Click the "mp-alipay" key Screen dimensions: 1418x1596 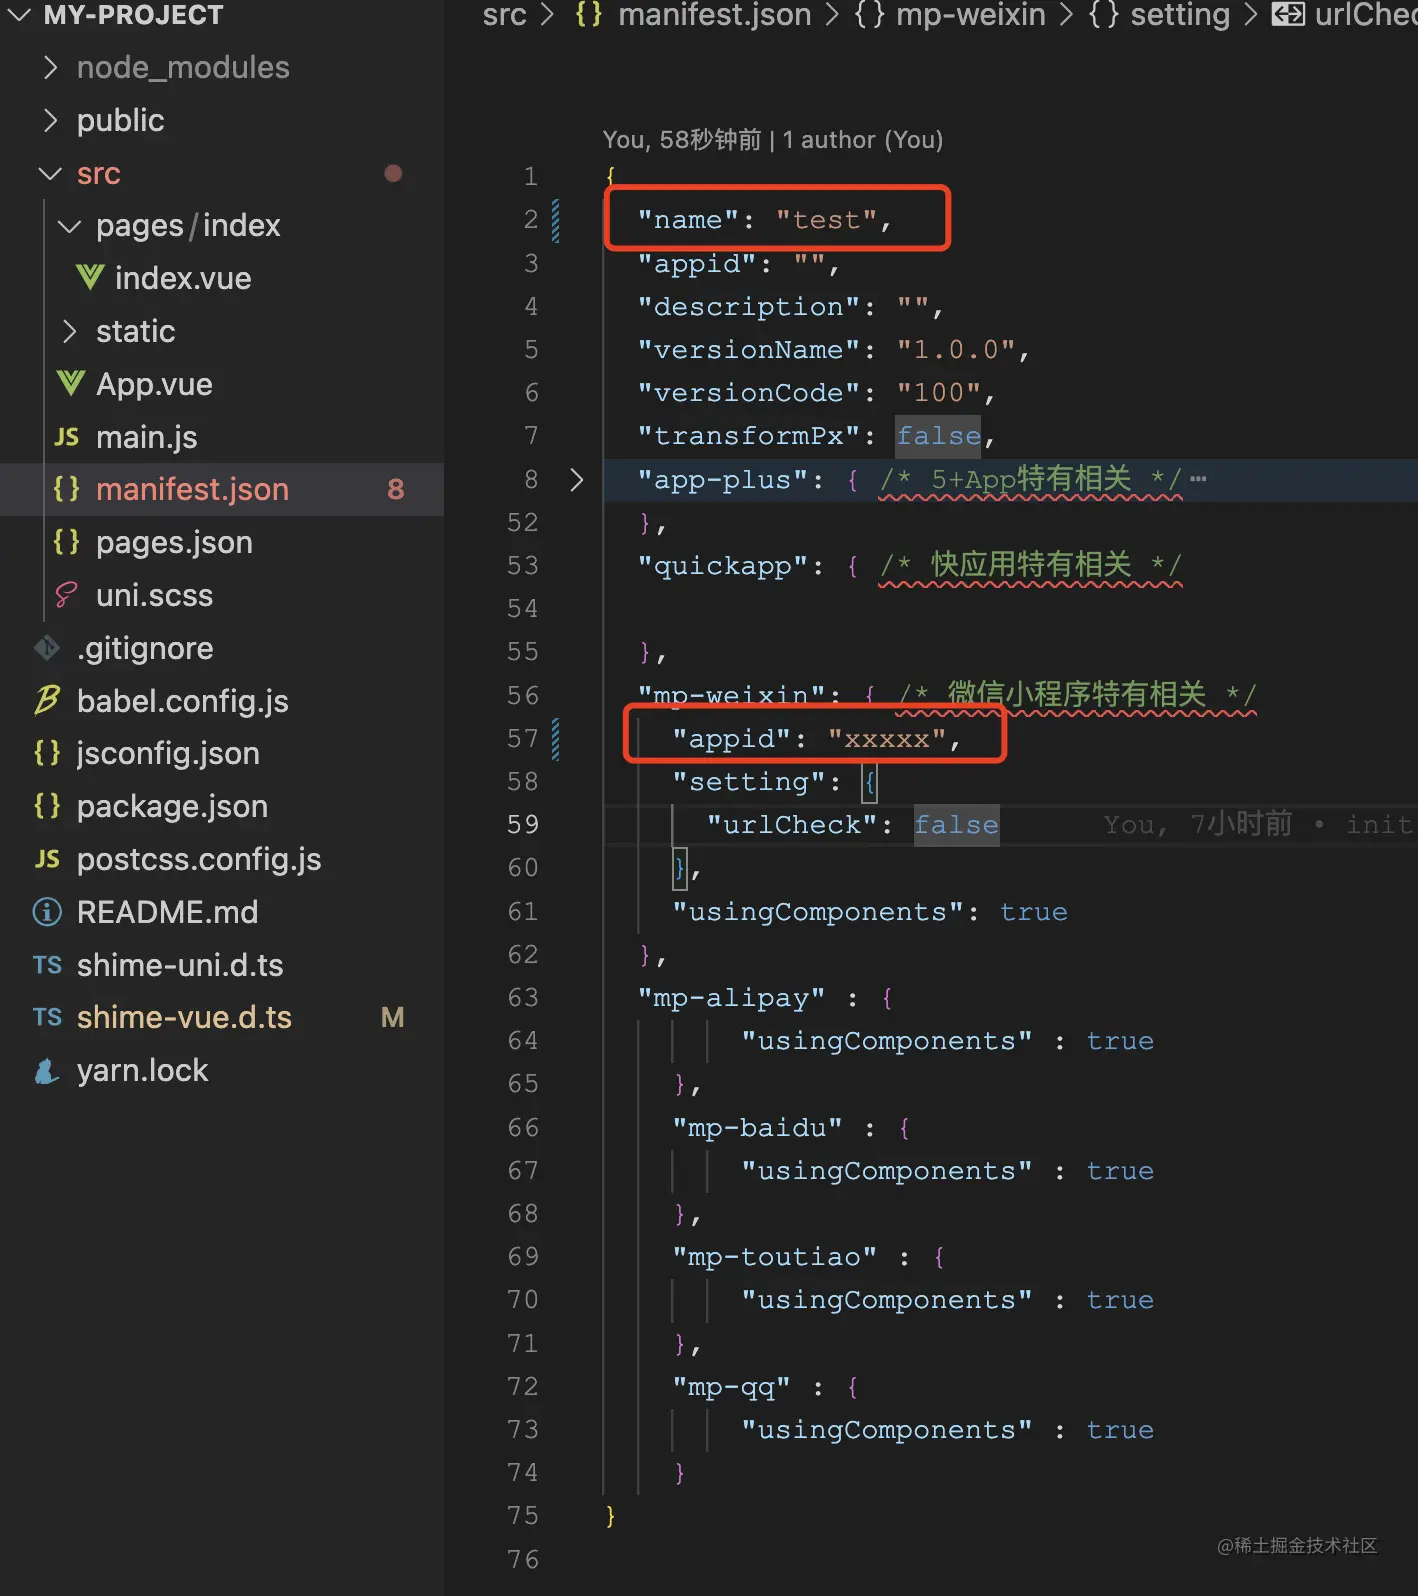[x=731, y=998]
